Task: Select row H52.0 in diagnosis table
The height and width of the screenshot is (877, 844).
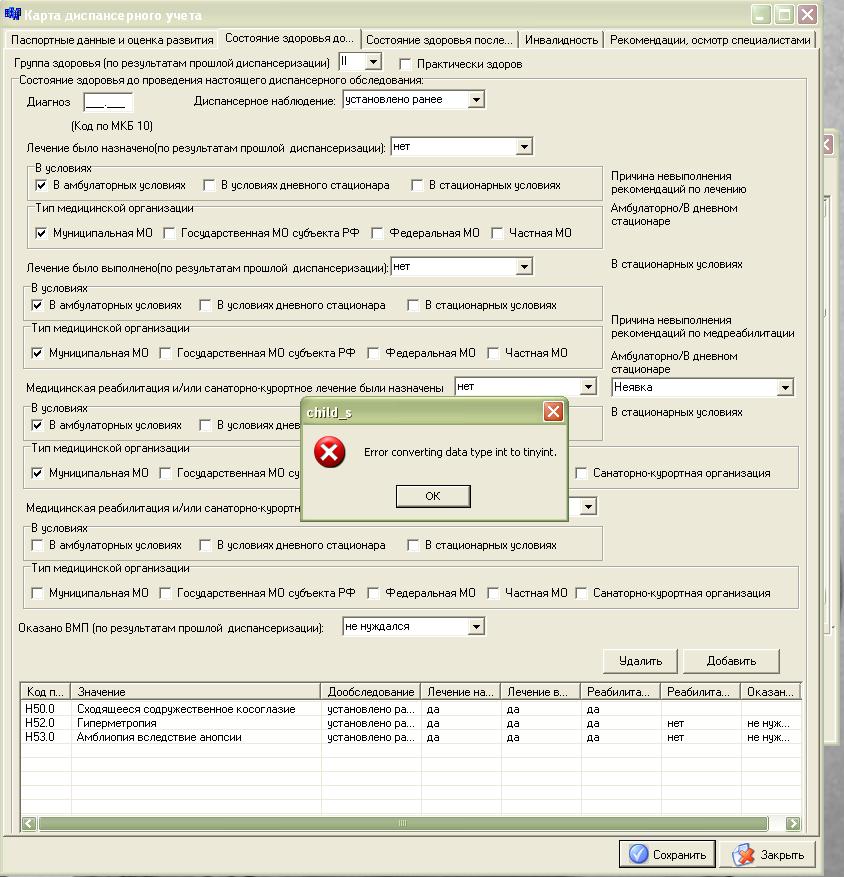Action: coord(411,723)
